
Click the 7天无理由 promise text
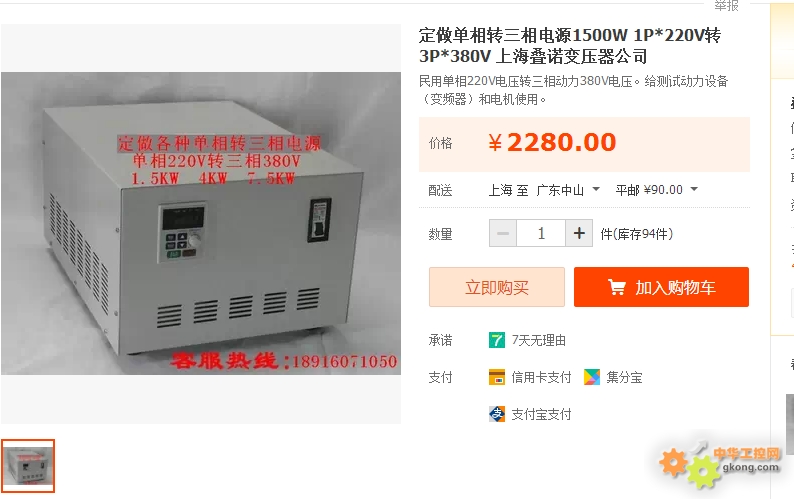point(539,340)
